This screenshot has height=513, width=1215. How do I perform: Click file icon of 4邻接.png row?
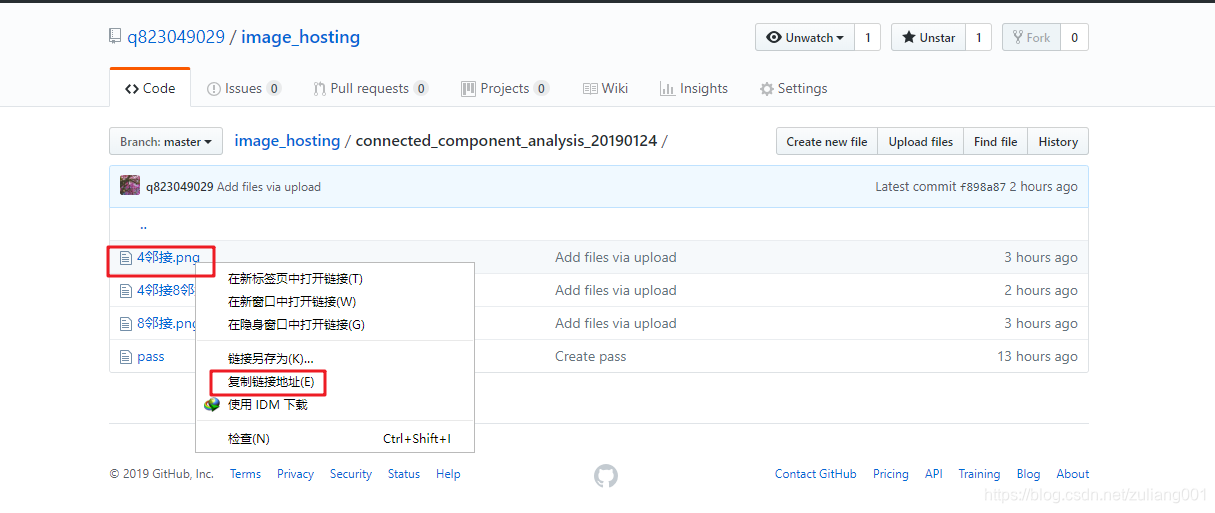point(126,258)
